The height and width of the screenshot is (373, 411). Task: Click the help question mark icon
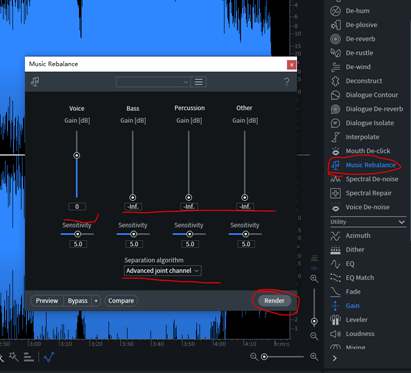(x=286, y=82)
